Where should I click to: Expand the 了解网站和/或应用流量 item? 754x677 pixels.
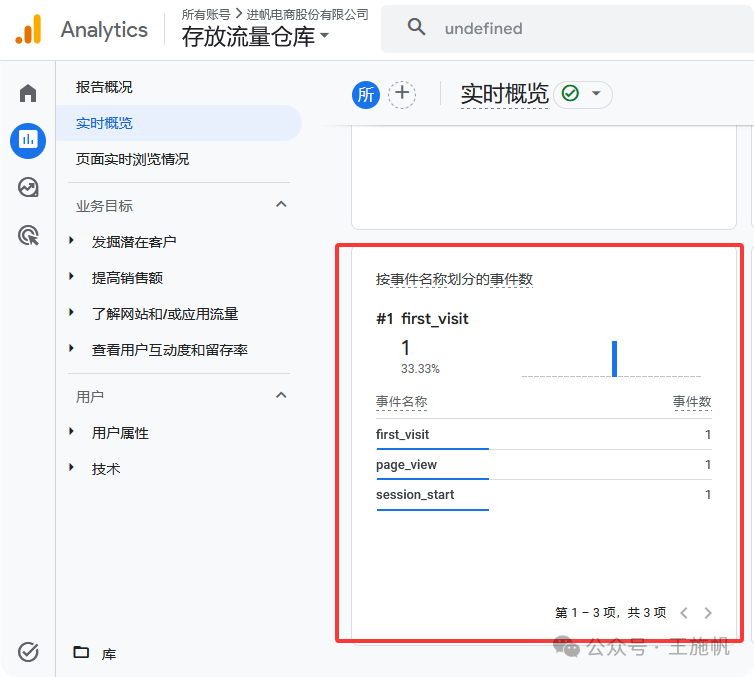71,313
